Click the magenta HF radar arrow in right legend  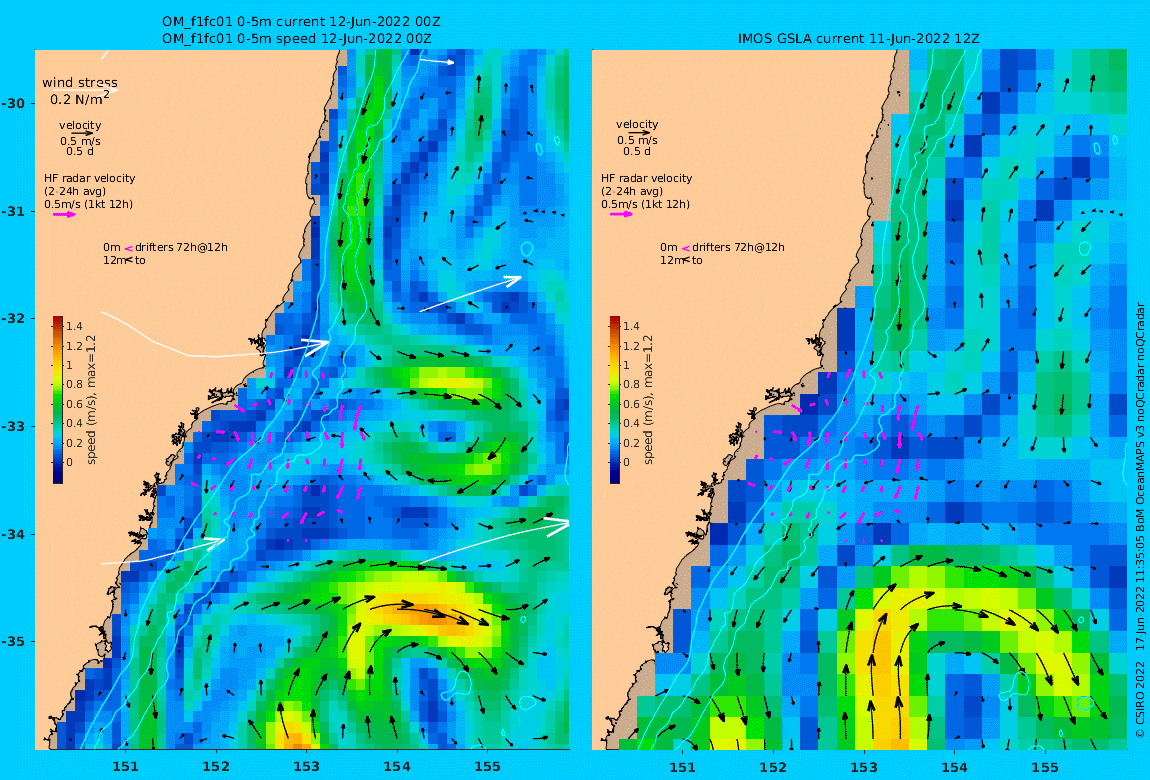coord(621,215)
